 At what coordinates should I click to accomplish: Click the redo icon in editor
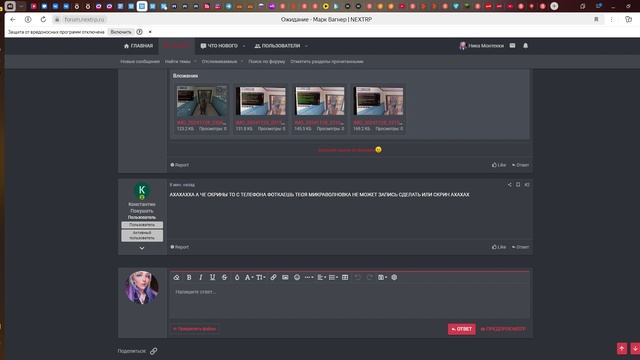tap(369, 278)
